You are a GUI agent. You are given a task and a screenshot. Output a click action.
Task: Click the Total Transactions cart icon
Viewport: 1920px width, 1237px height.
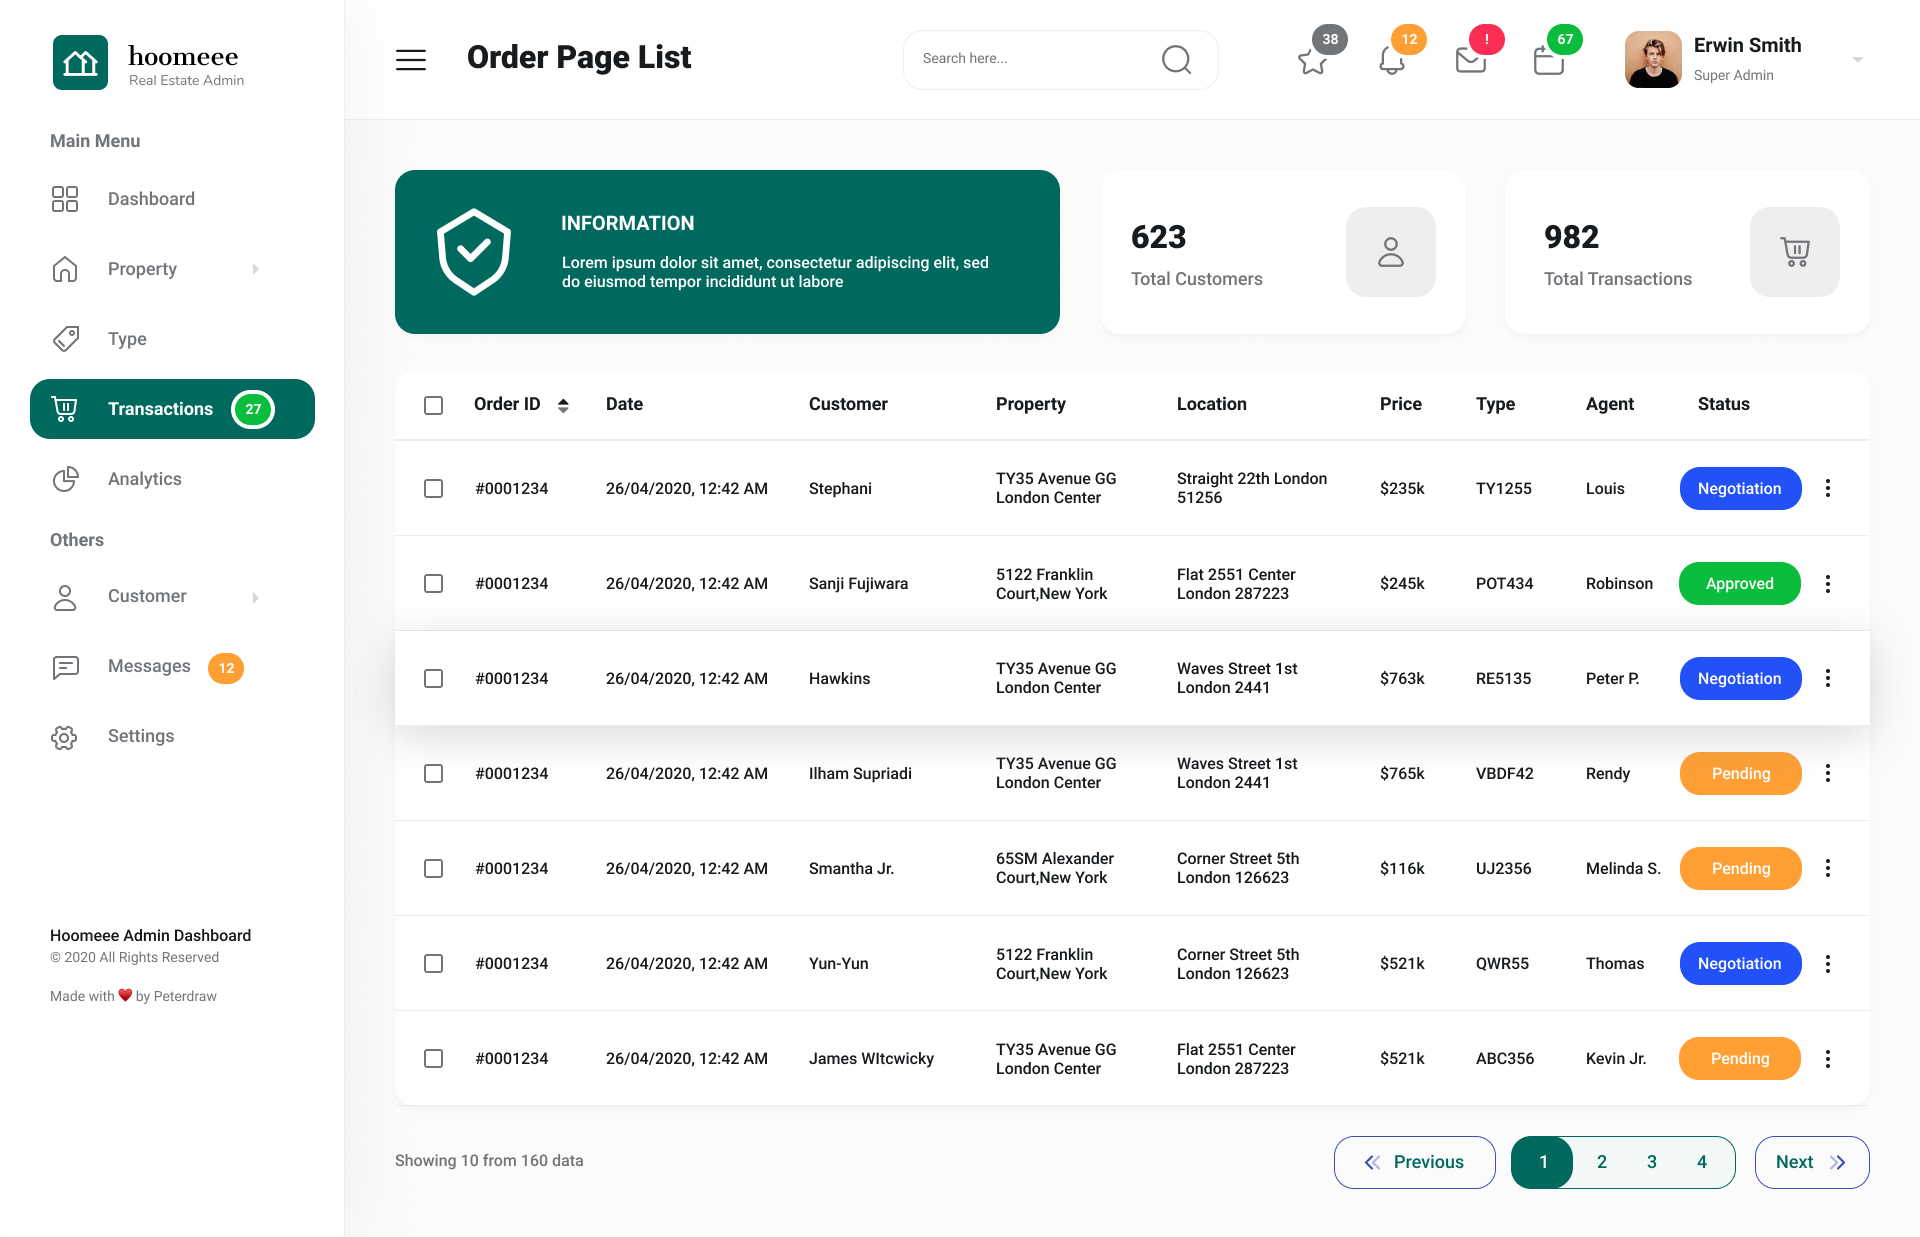pyautogui.click(x=1794, y=252)
